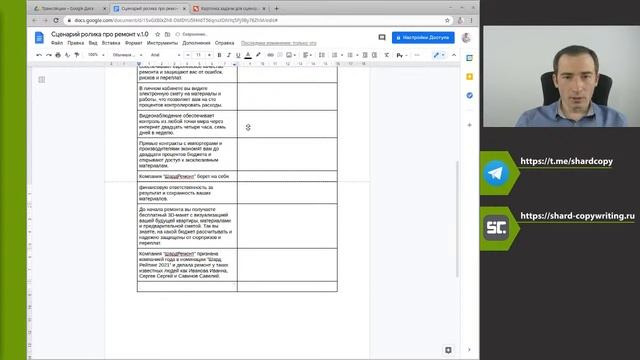The height and width of the screenshot is (360, 640).
Task: Add comment from toolbar
Action: click(280, 55)
